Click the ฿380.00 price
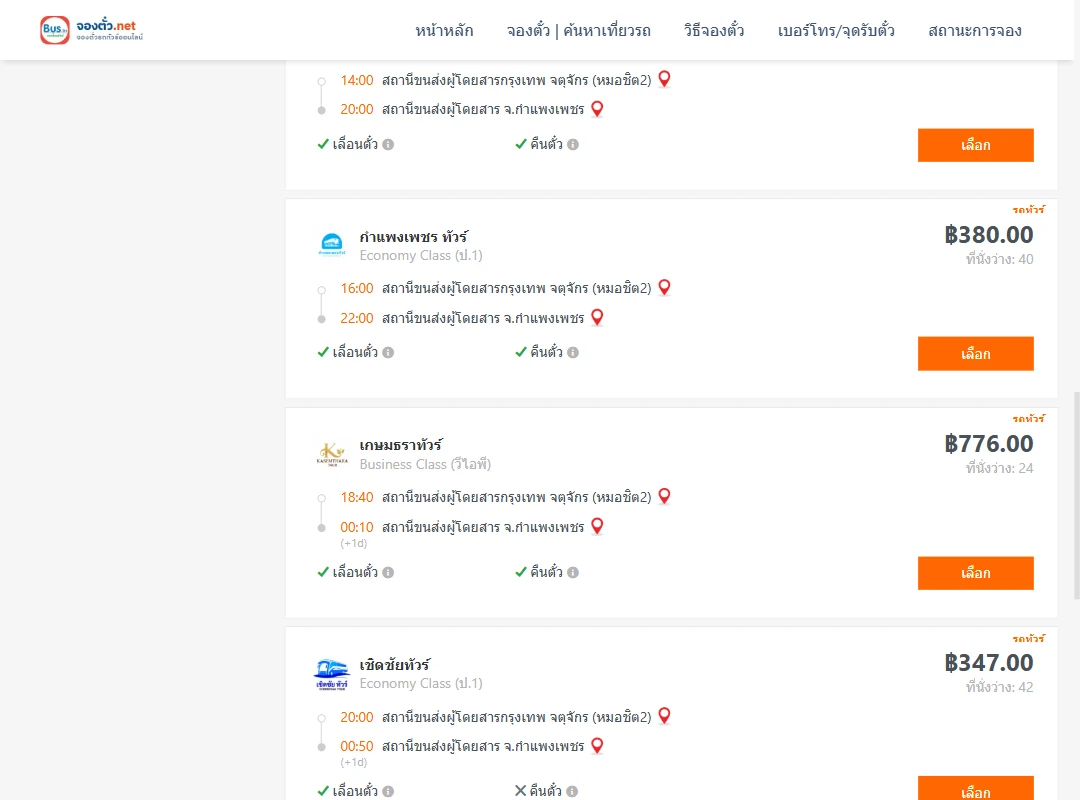The width and height of the screenshot is (1080, 800). 988,235
